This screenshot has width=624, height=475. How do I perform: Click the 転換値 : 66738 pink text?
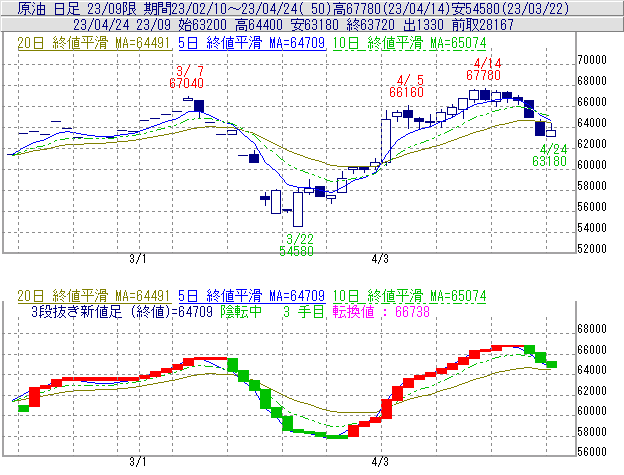point(381,311)
